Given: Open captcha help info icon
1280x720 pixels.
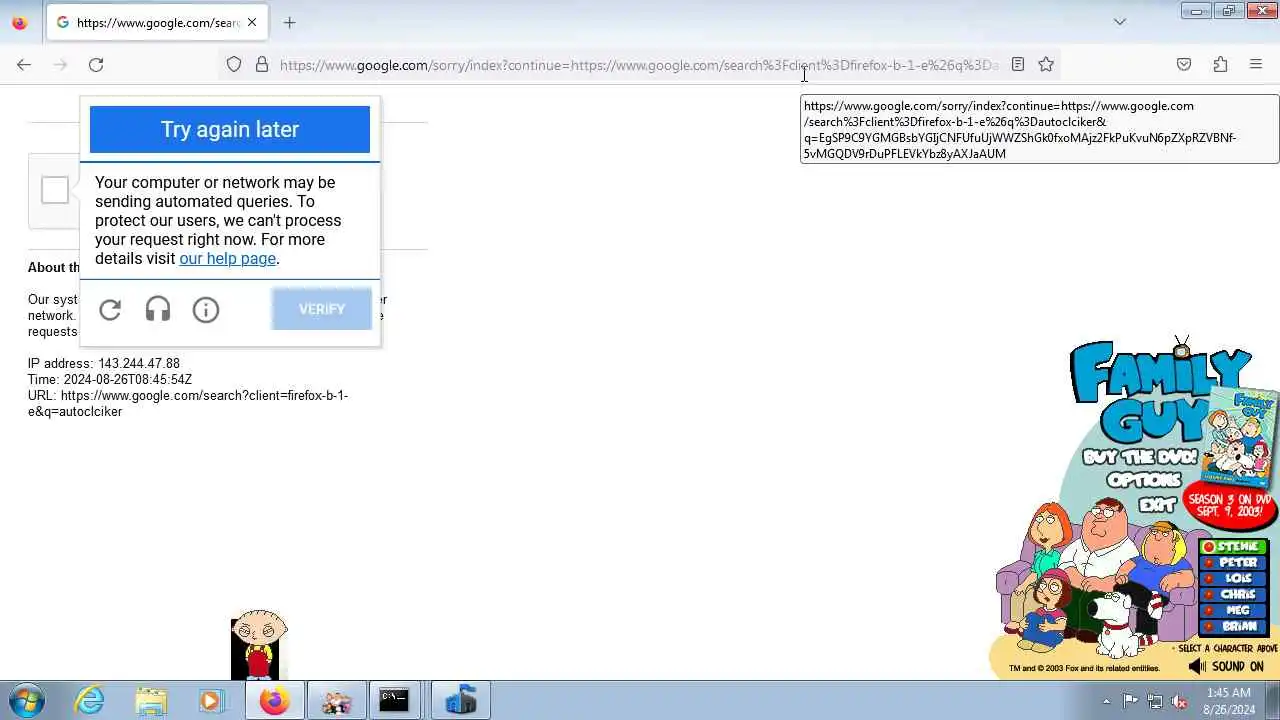Looking at the screenshot, I should (x=206, y=310).
